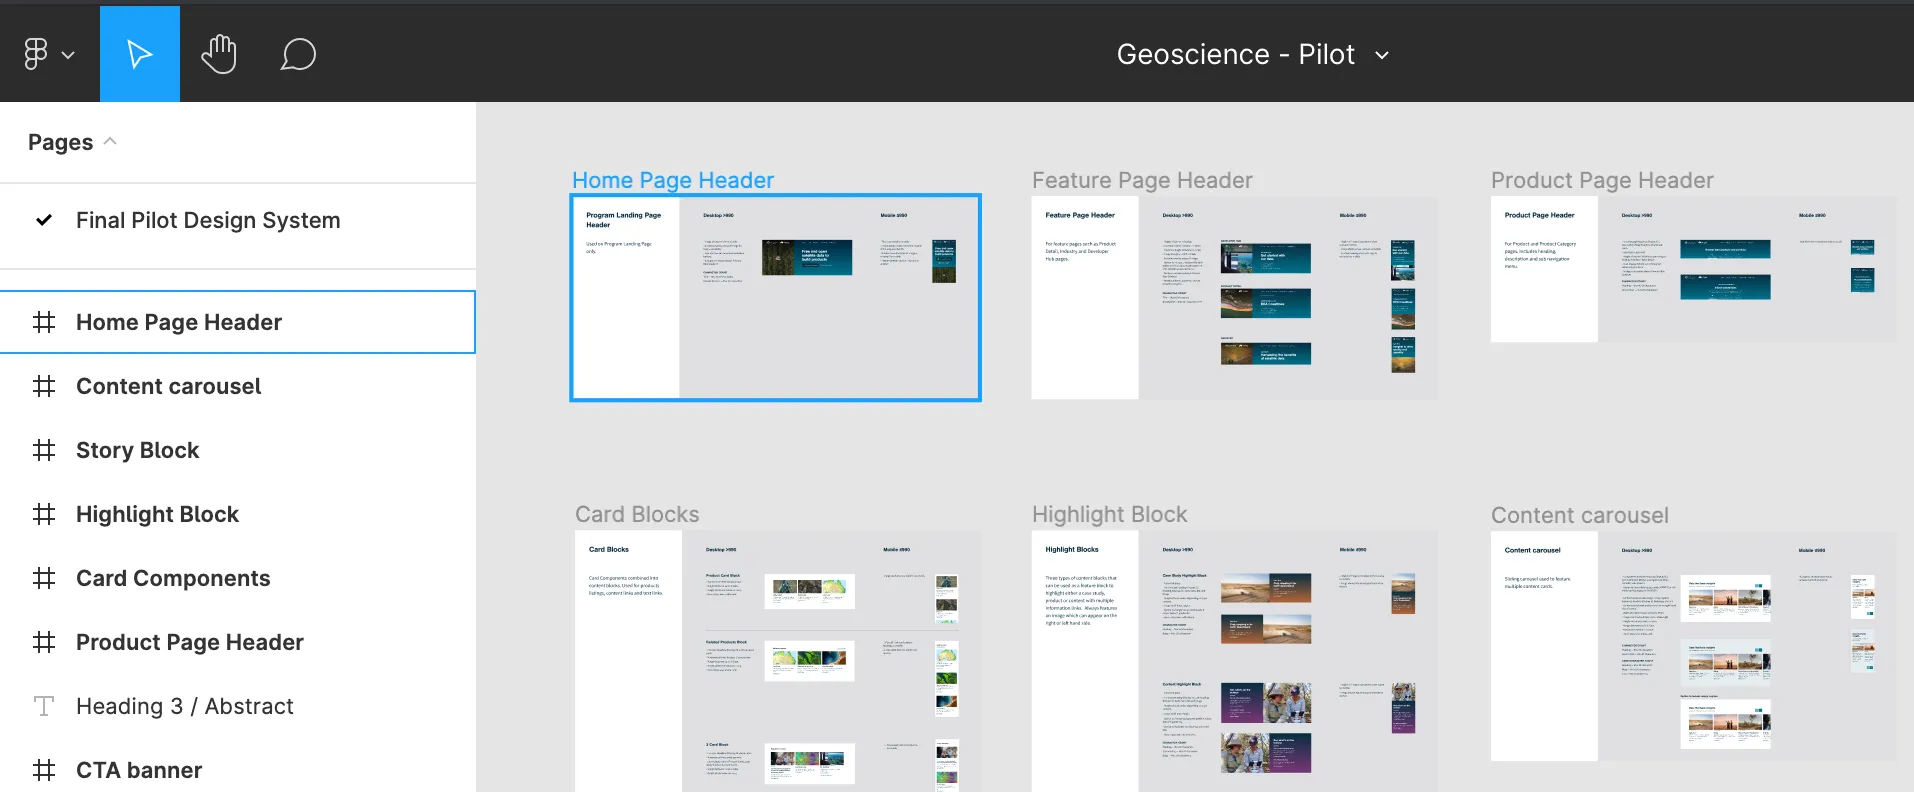The height and width of the screenshot is (792, 1914).
Task: Select the Card Blocks frame on canvas
Action: 778,661
